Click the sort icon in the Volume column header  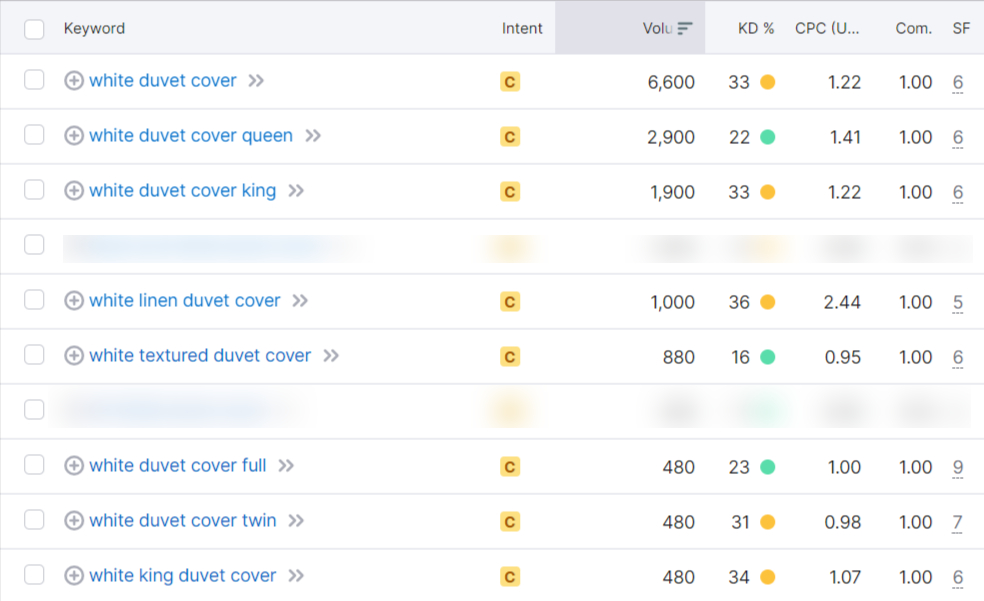click(x=684, y=28)
